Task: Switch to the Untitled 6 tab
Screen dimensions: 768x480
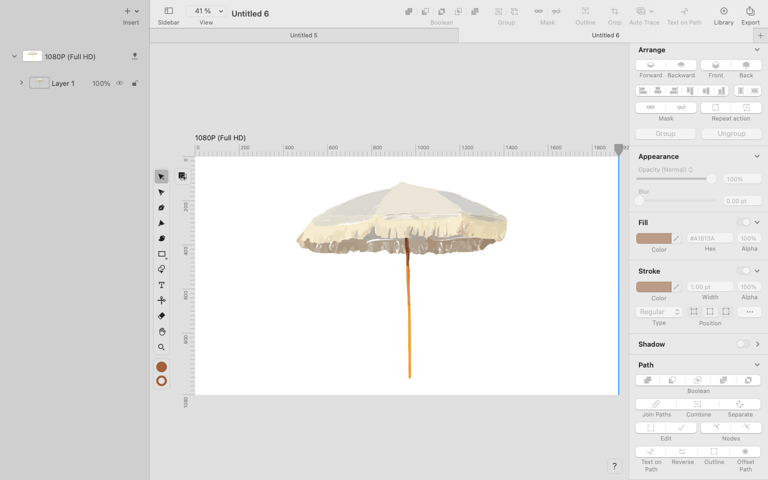Action: point(605,35)
